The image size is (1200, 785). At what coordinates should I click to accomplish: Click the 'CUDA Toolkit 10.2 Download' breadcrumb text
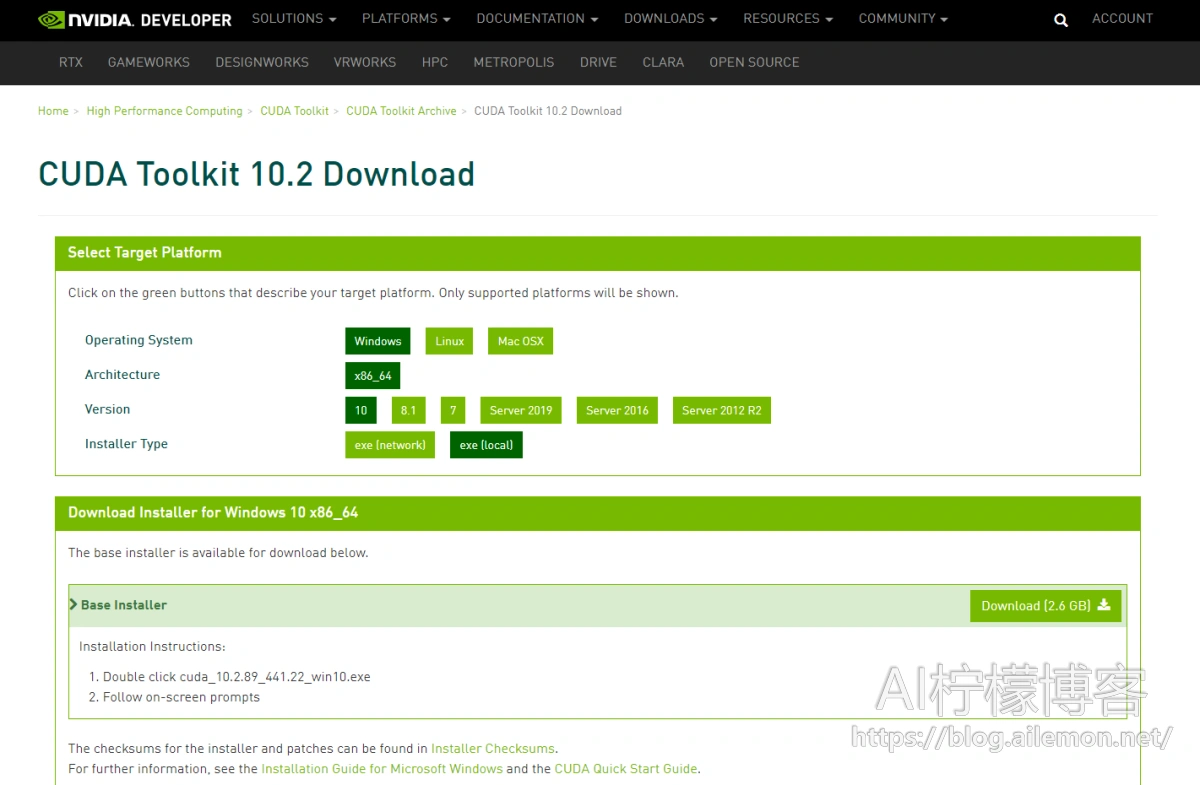(x=548, y=111)
